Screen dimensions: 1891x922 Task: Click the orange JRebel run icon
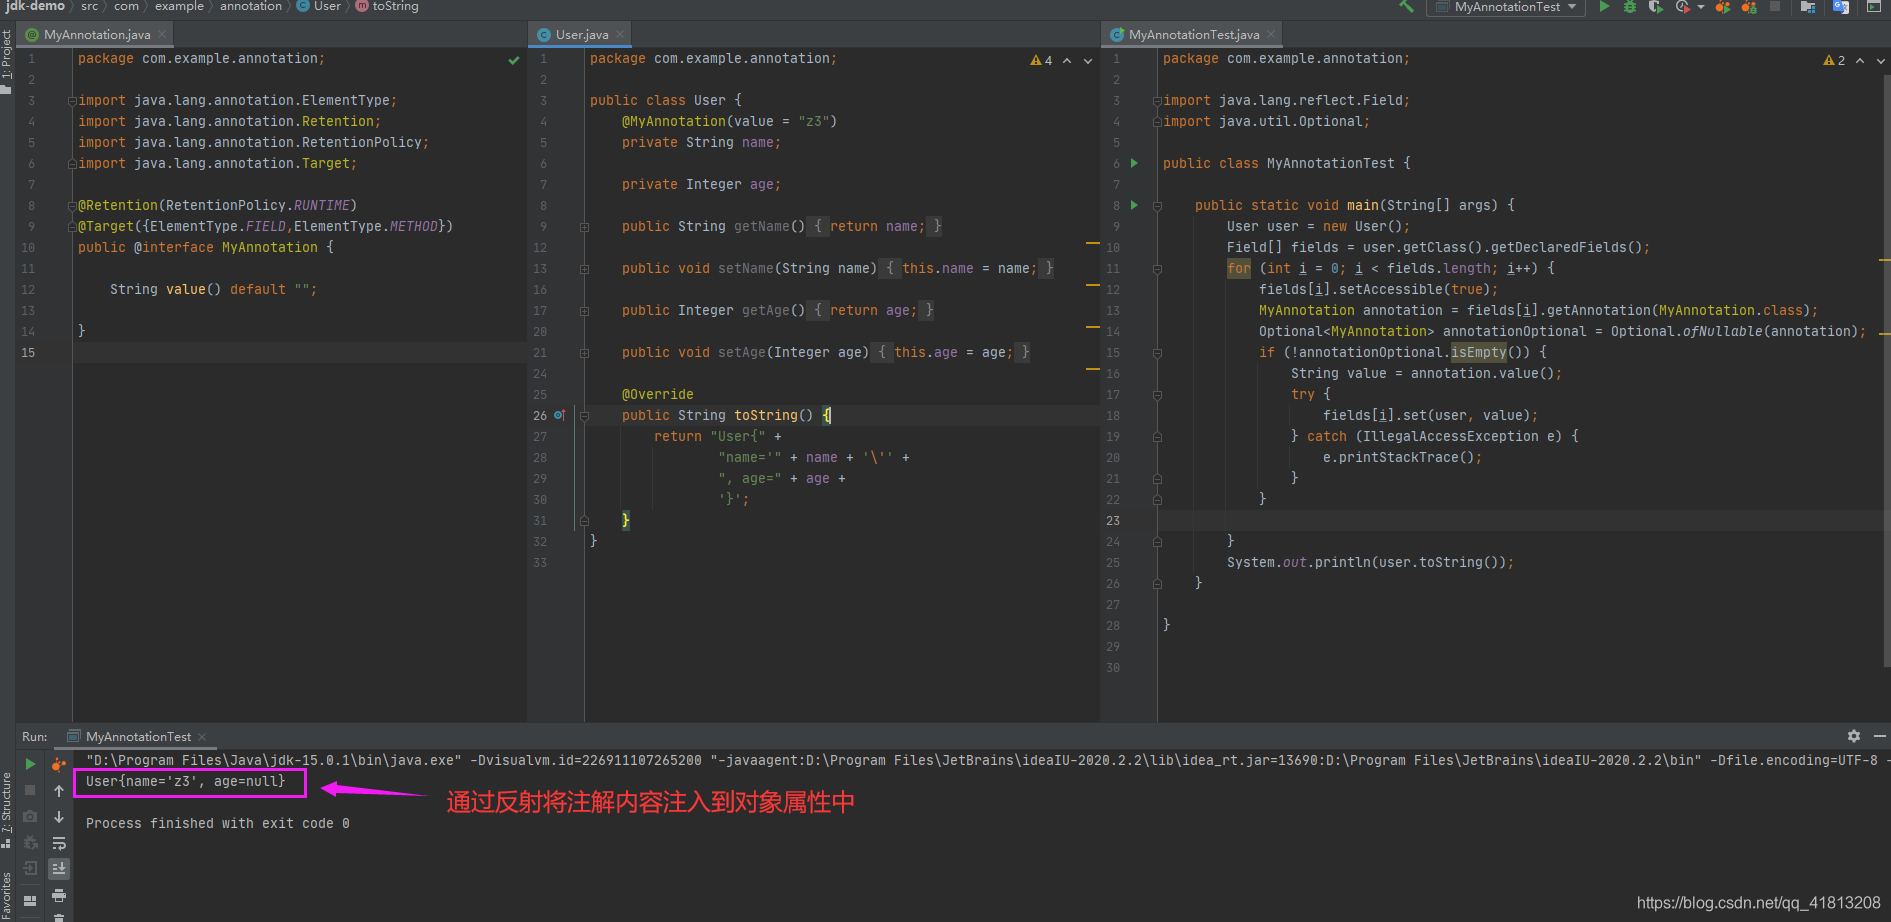pos(1723,7)
